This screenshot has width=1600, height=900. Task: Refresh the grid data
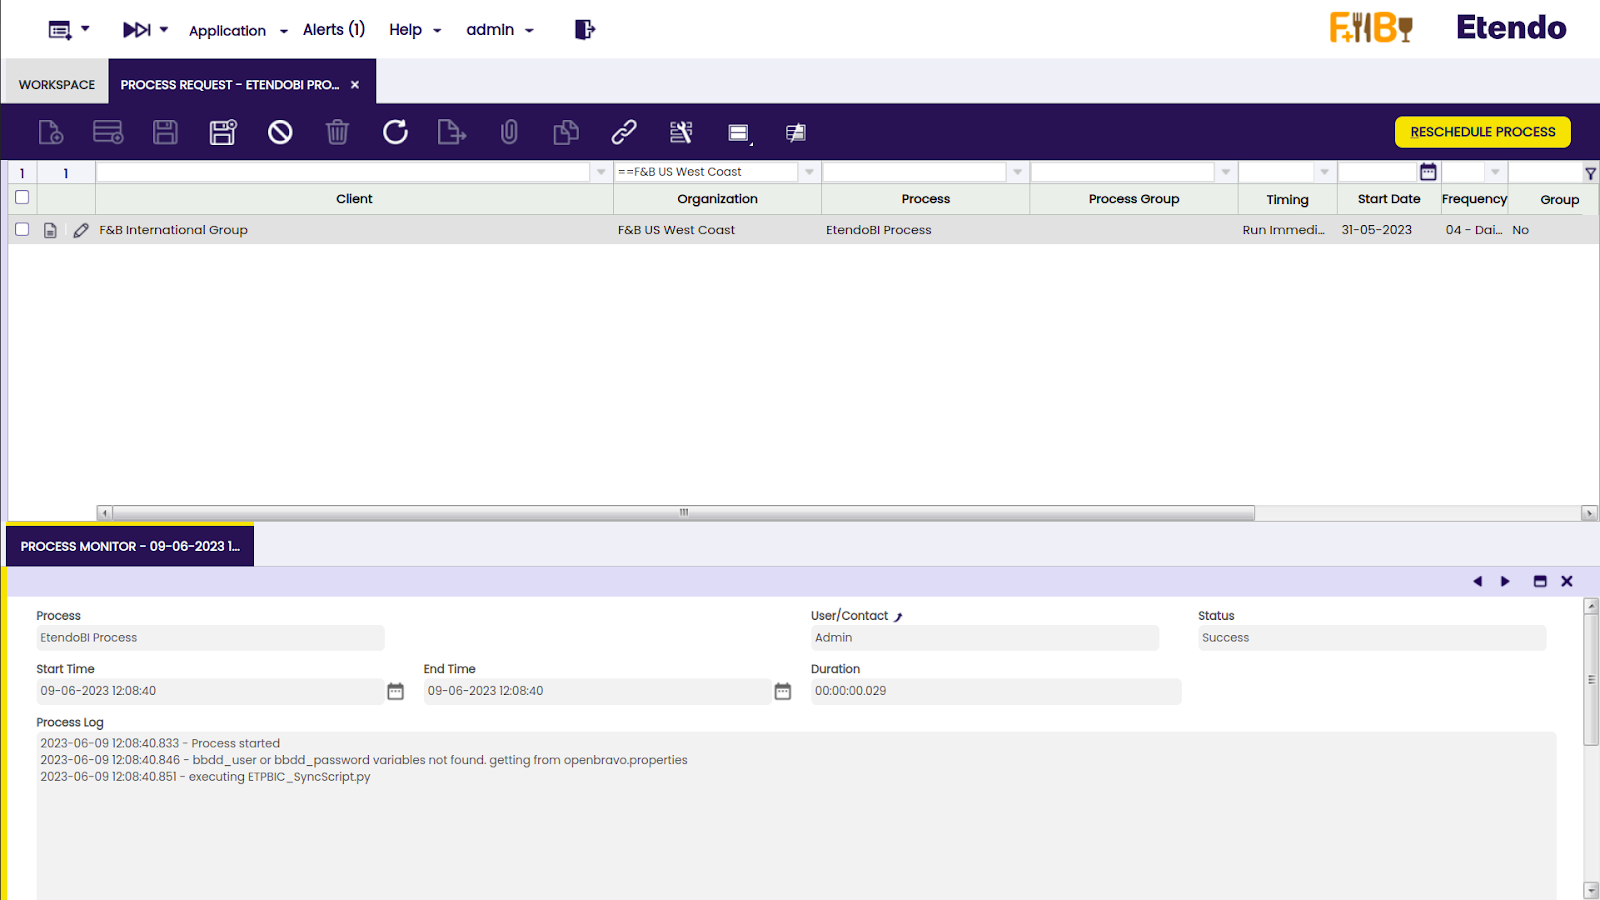point(395,132)
